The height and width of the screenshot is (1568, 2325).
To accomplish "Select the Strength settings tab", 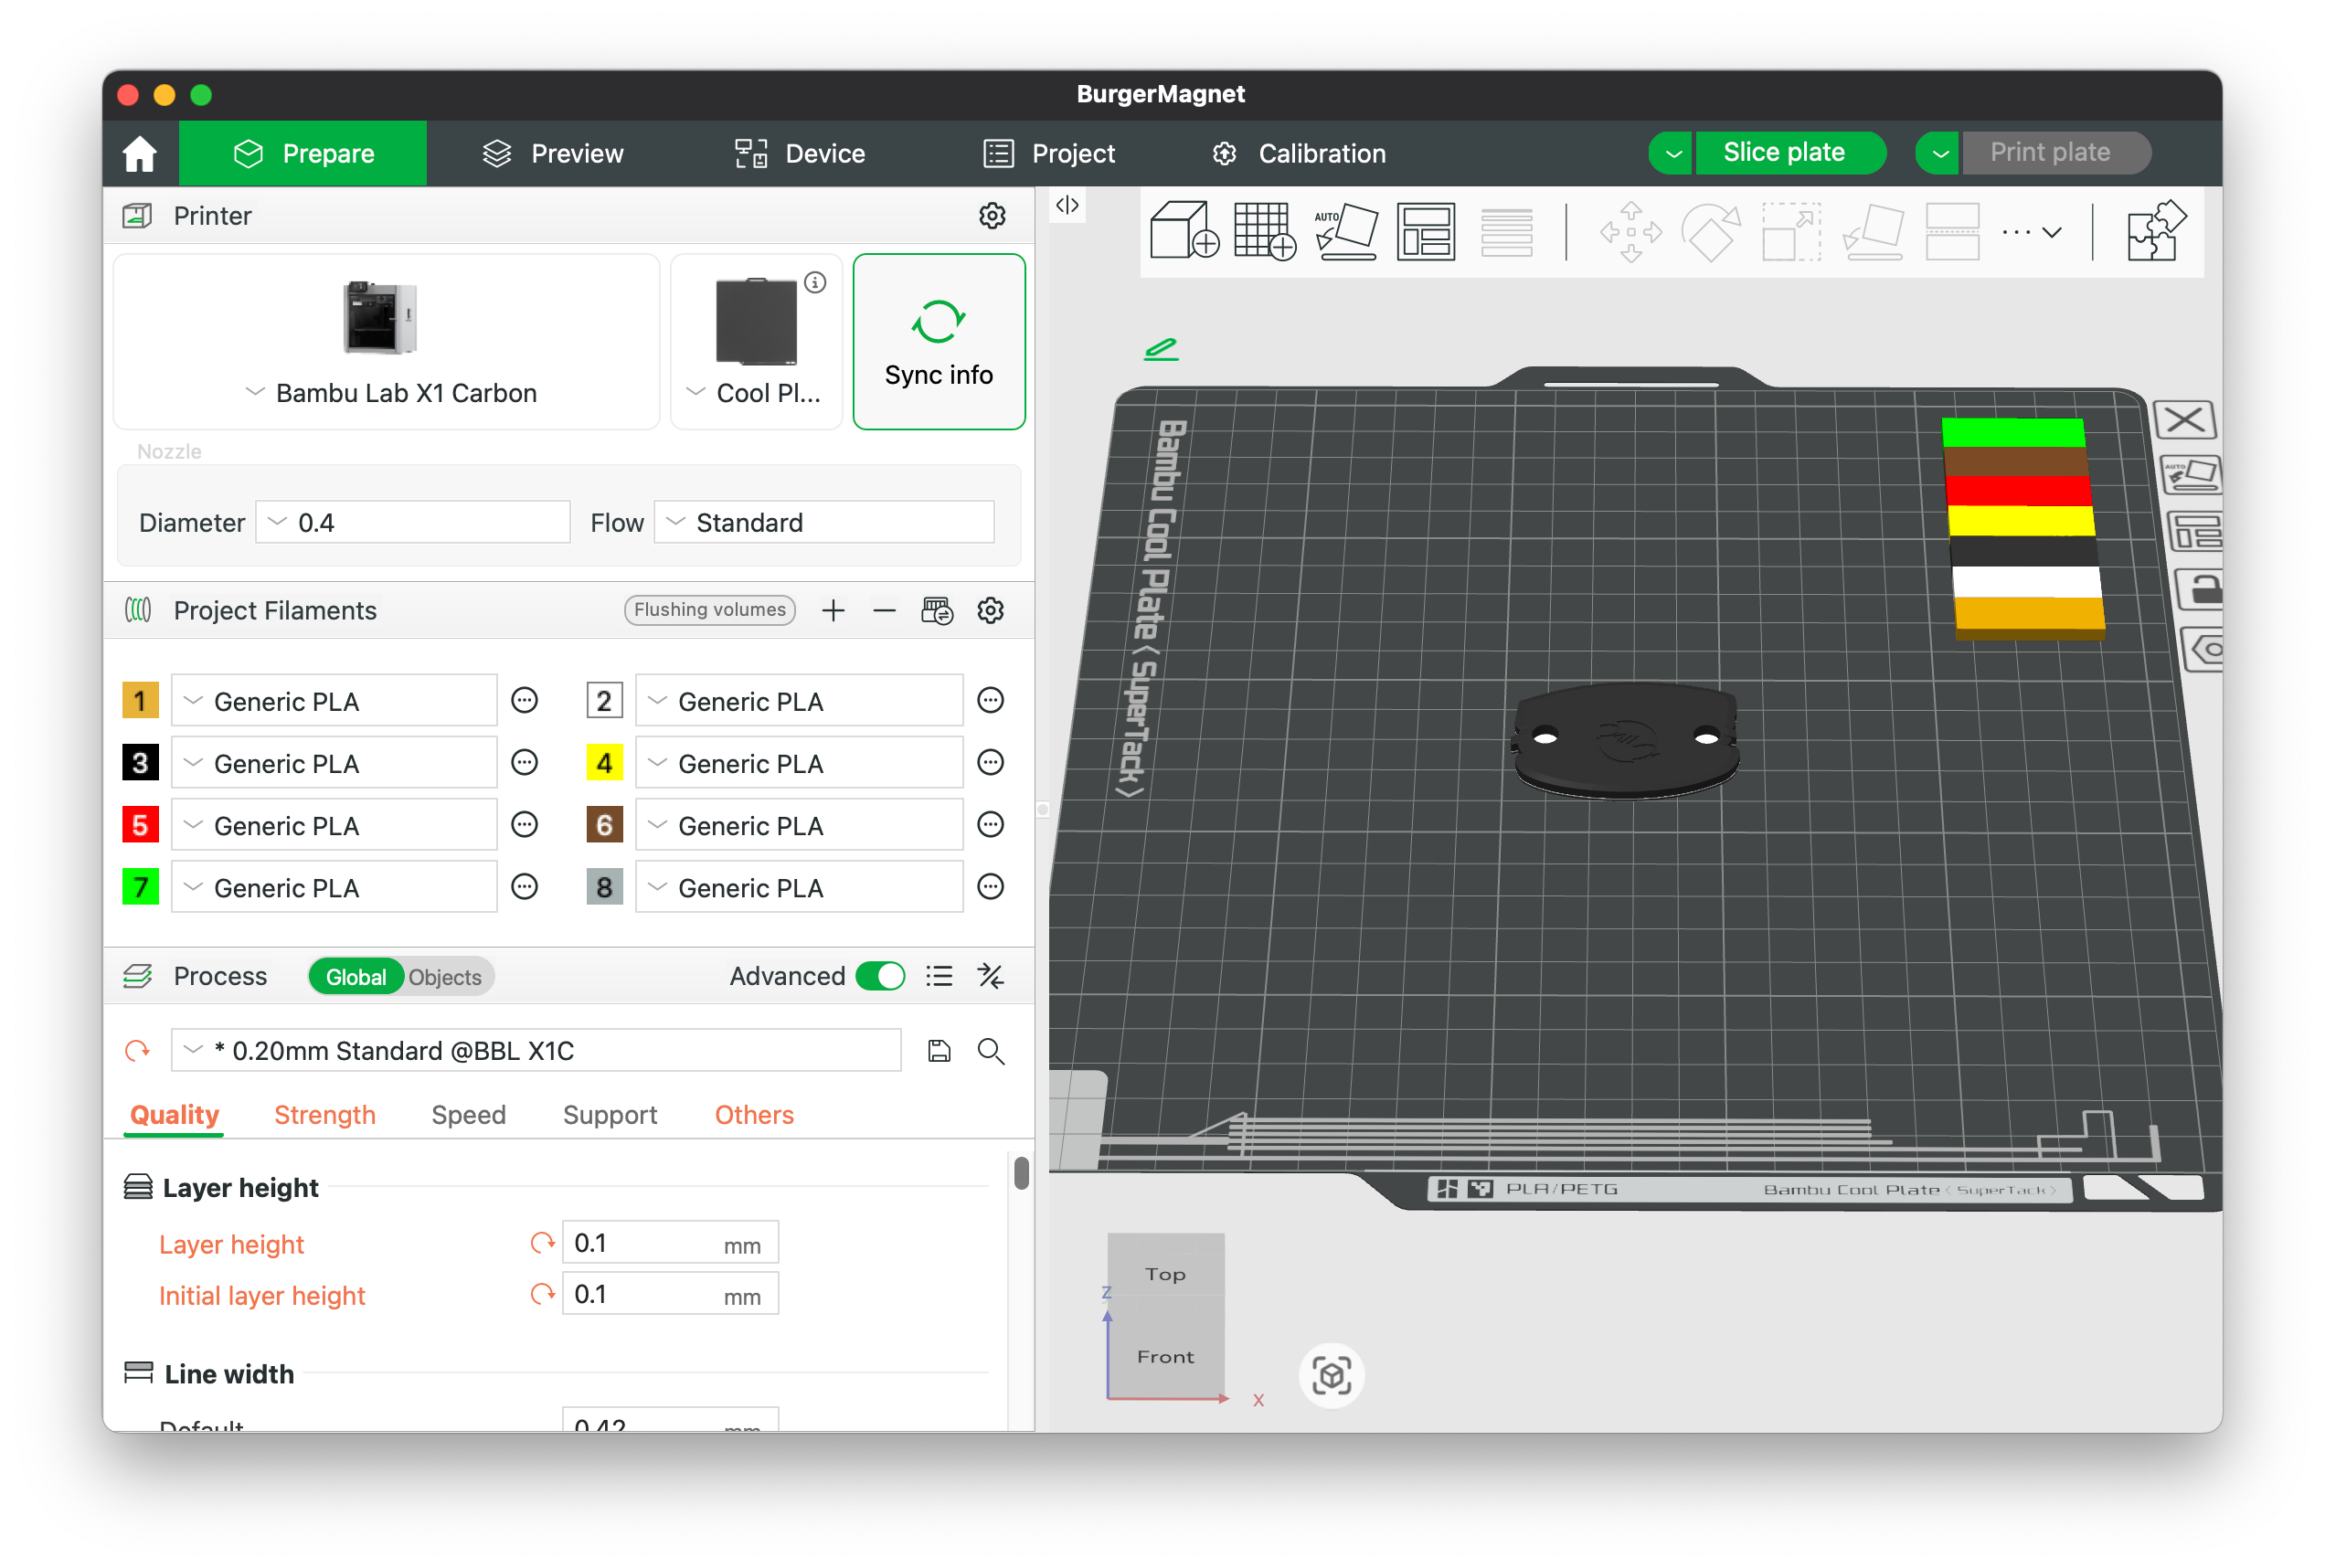I will tap(325, 1114).
